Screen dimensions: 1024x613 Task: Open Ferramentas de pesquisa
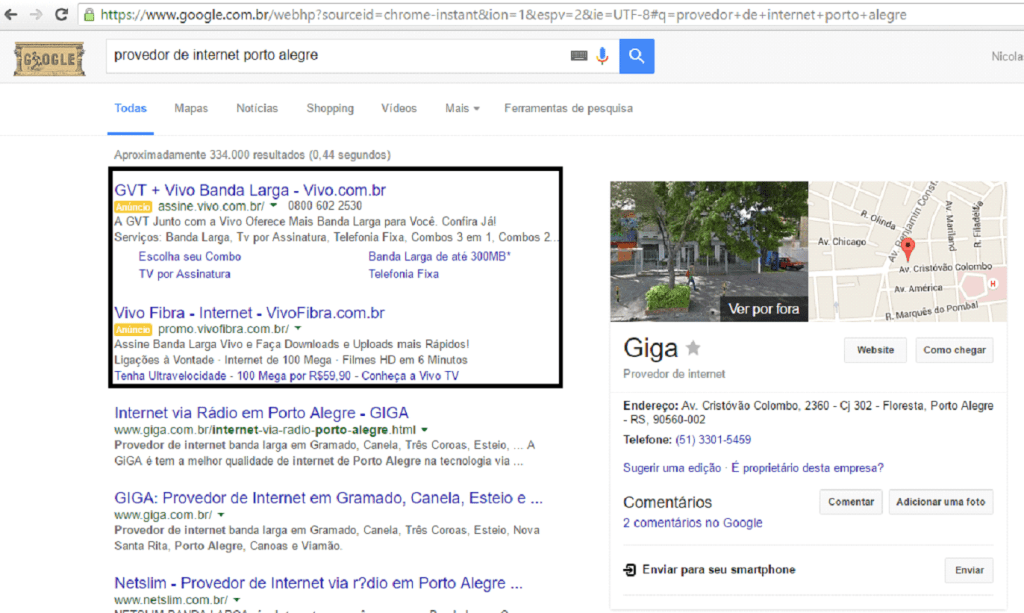[568, 108]
